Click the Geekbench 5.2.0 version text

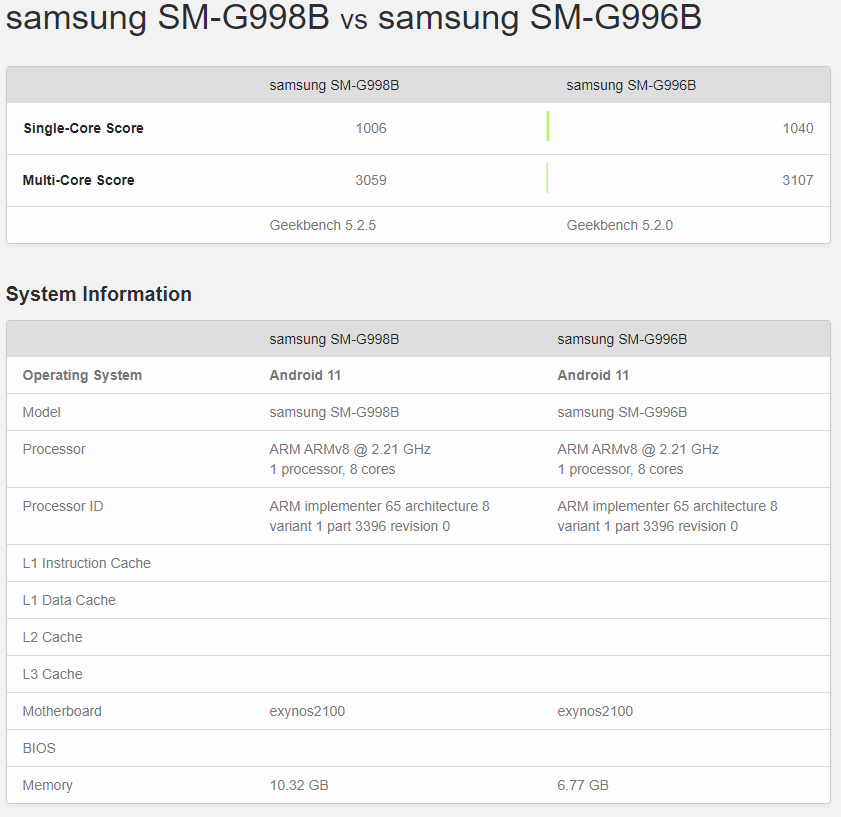[x=619, y=225]
